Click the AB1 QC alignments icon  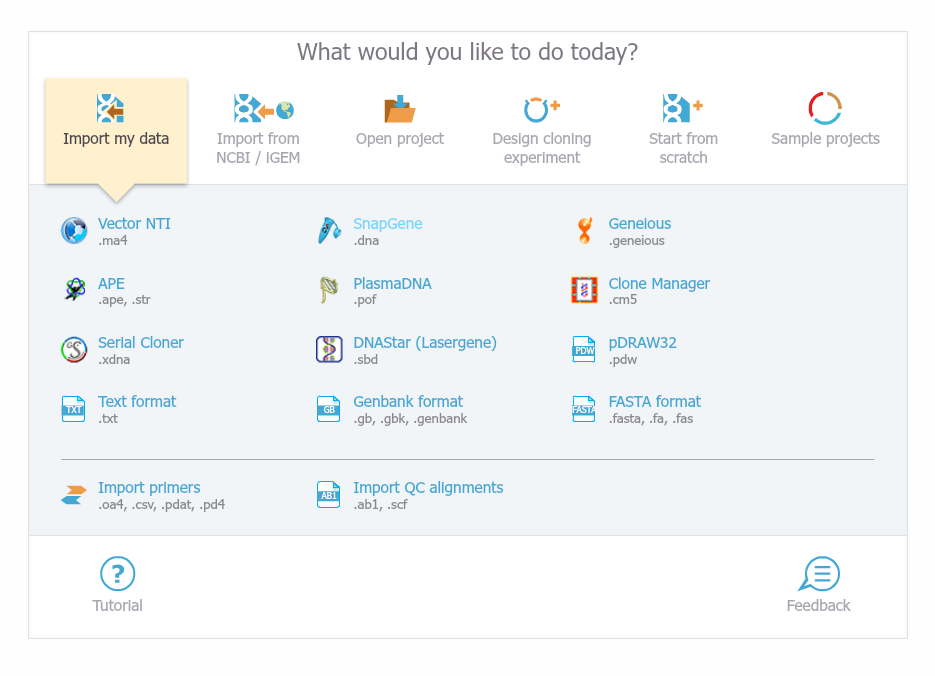tap(329, 495)
